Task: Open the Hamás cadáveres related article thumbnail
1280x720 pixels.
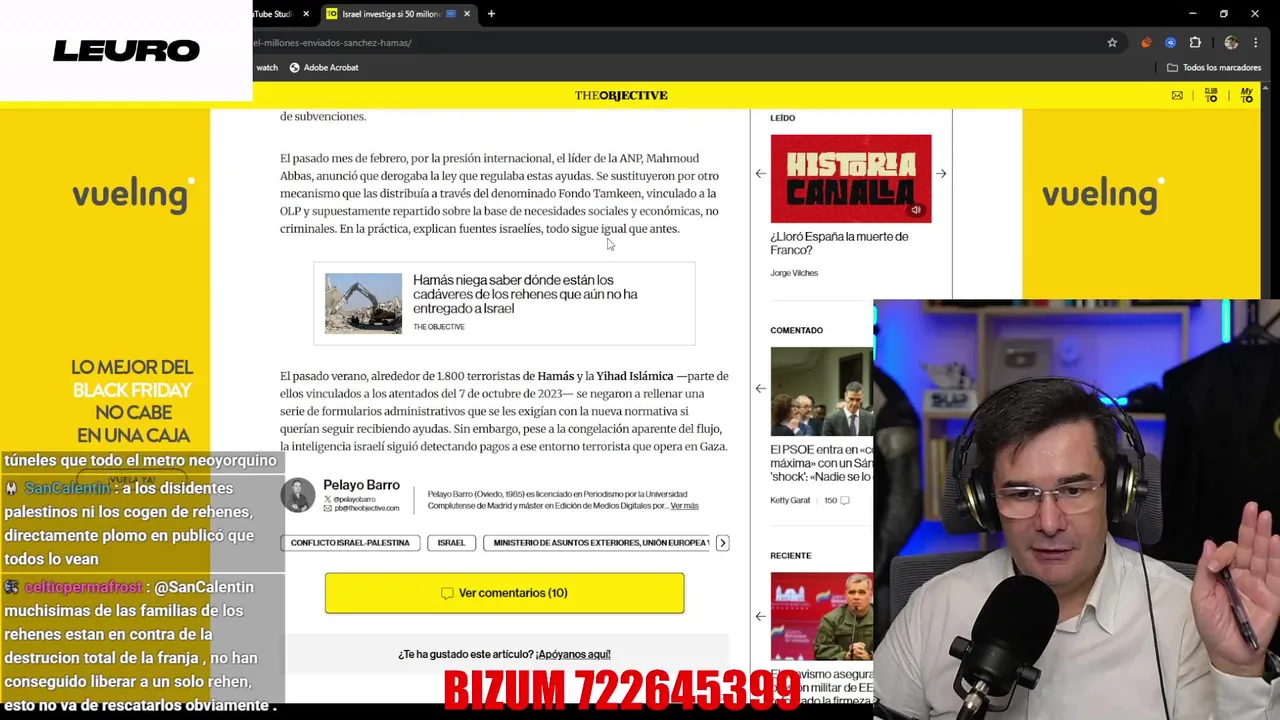Action: click(x=363, y=303)
